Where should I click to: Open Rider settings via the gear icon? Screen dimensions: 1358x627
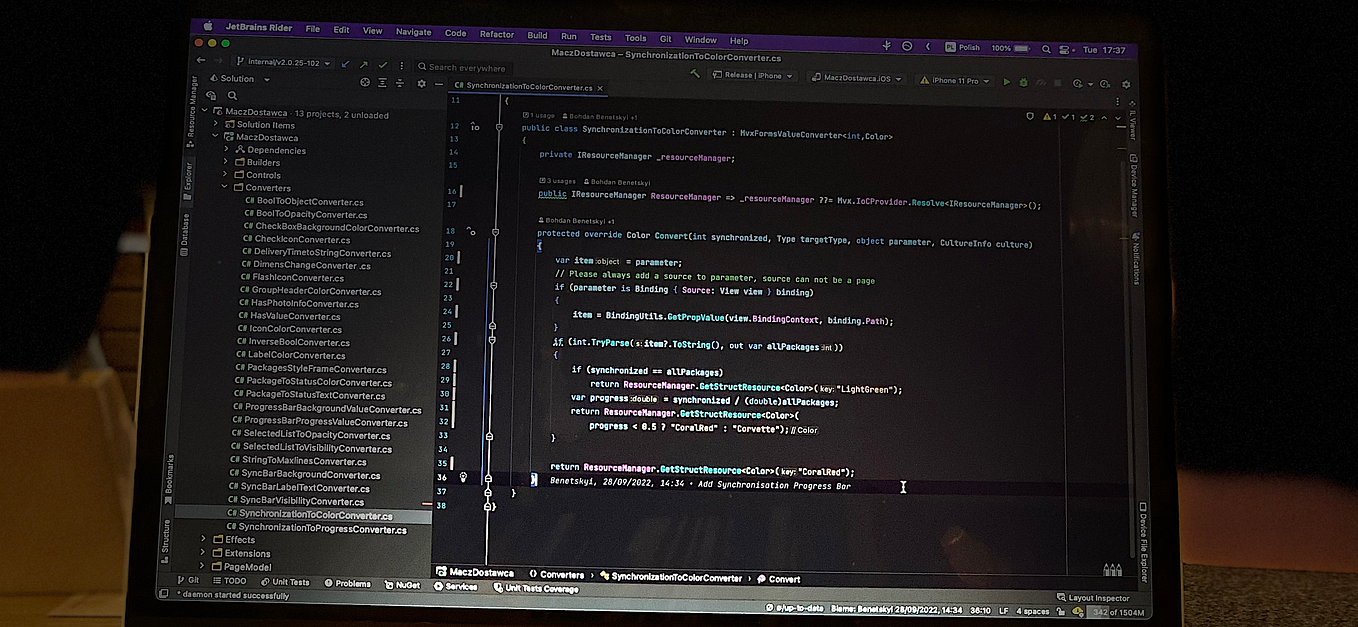(x=1126, y=84)
